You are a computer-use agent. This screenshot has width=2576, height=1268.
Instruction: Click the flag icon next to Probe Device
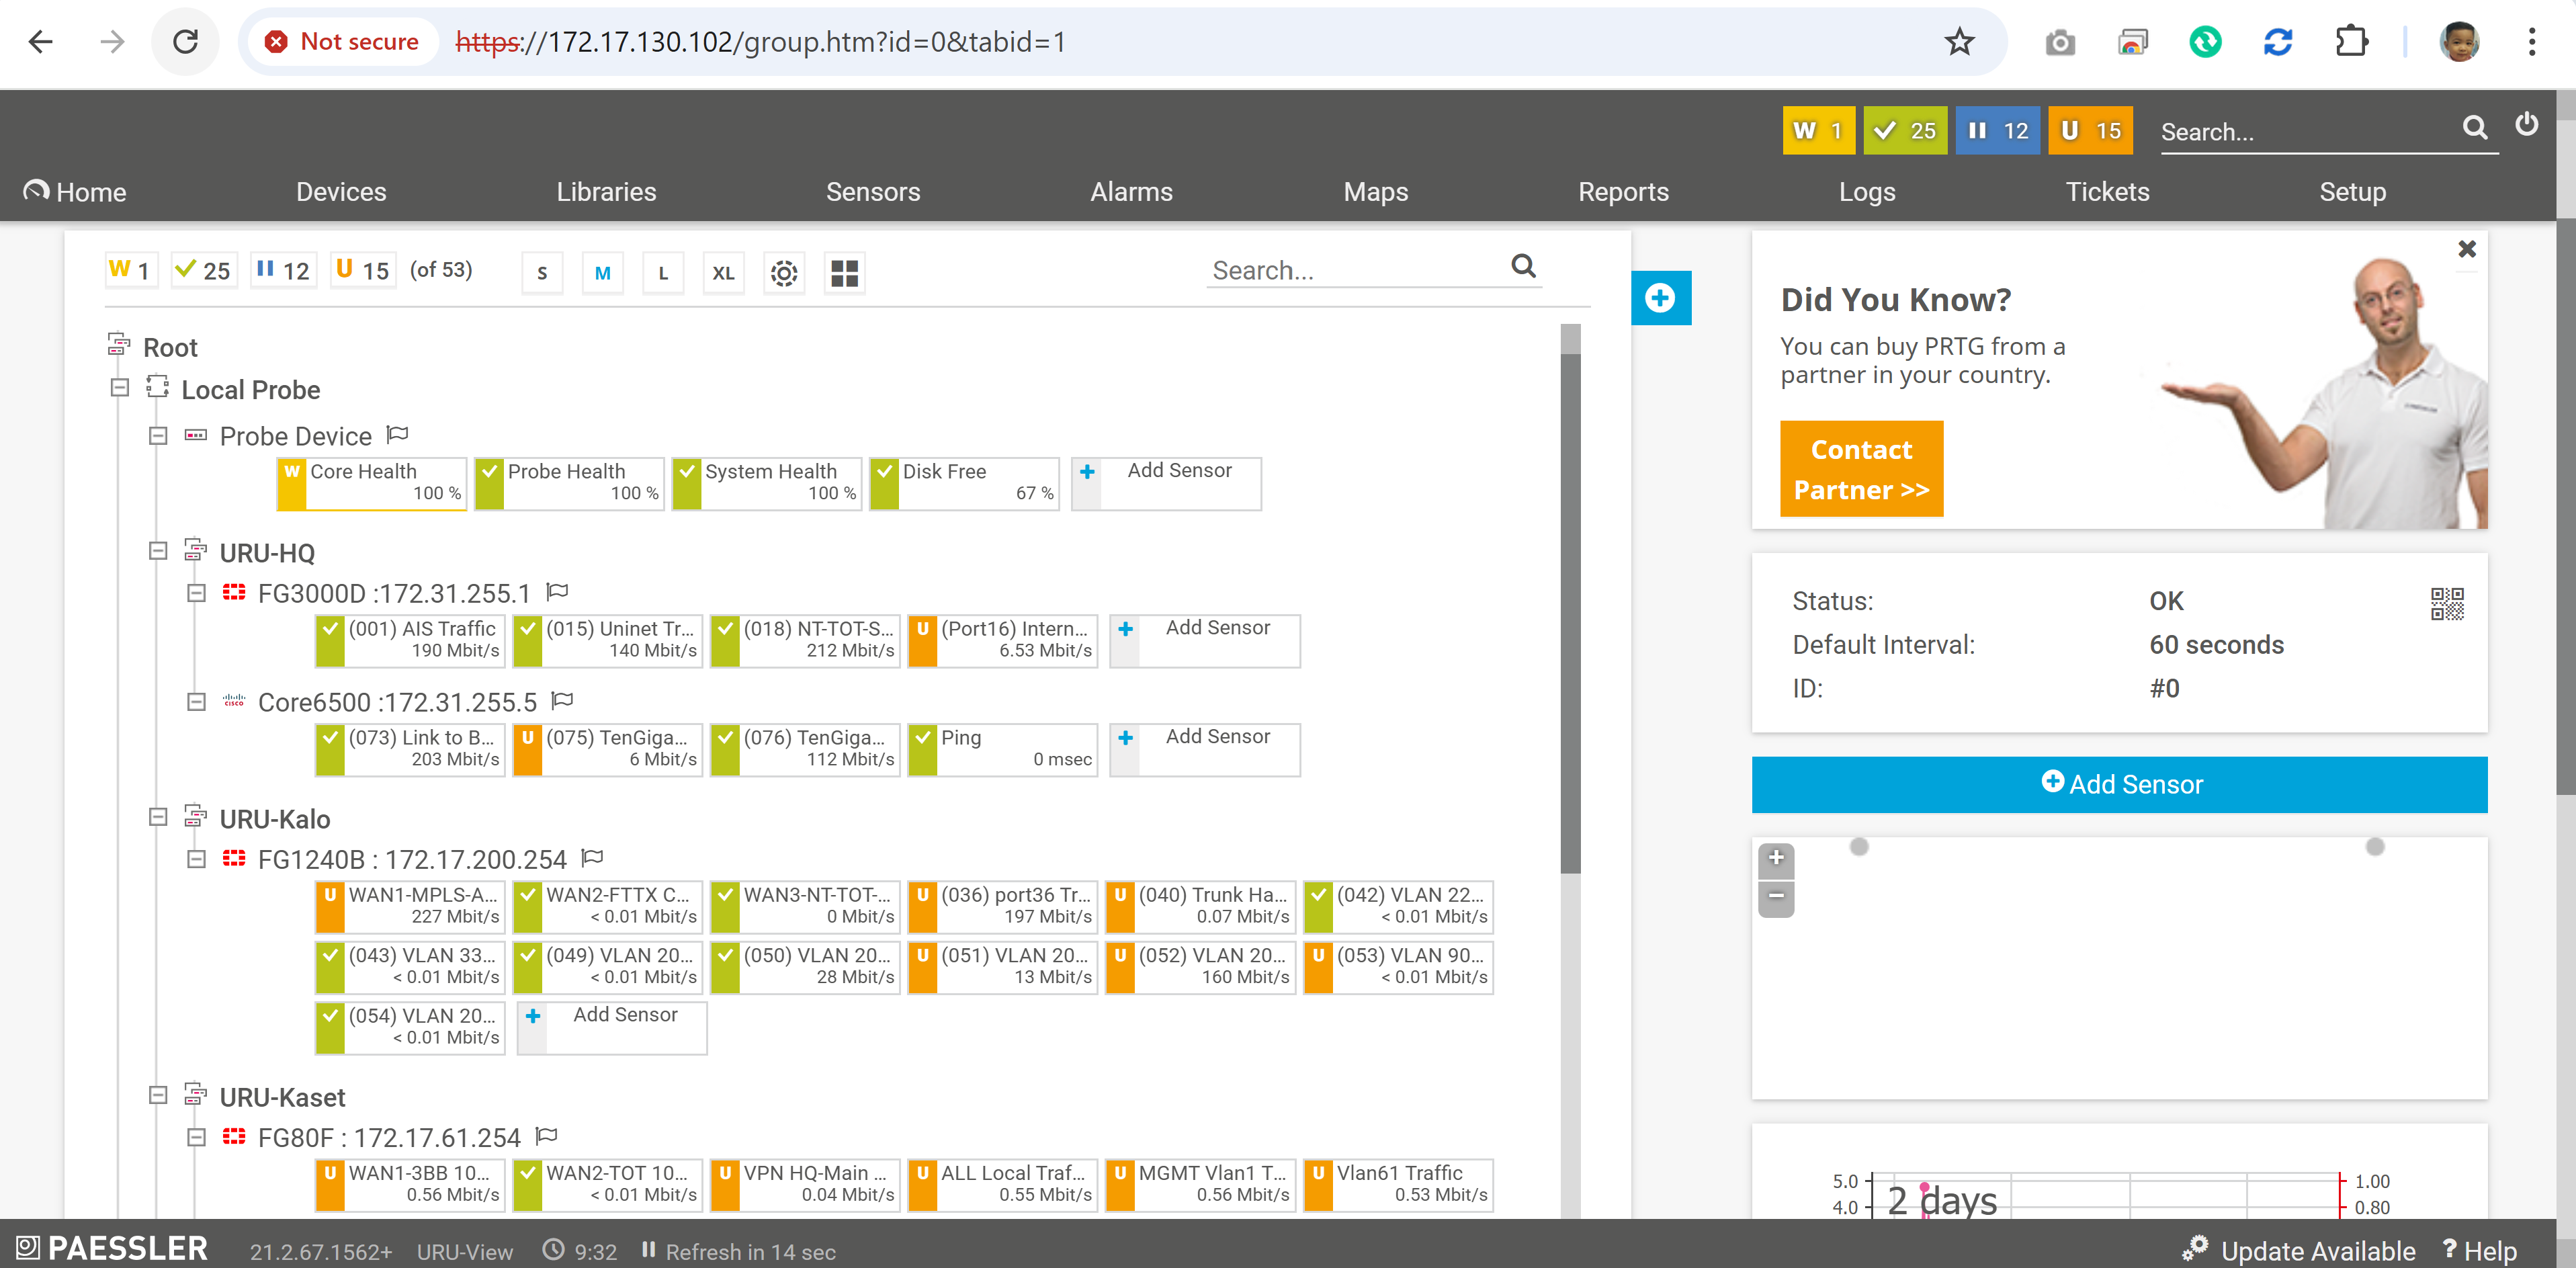397,434
